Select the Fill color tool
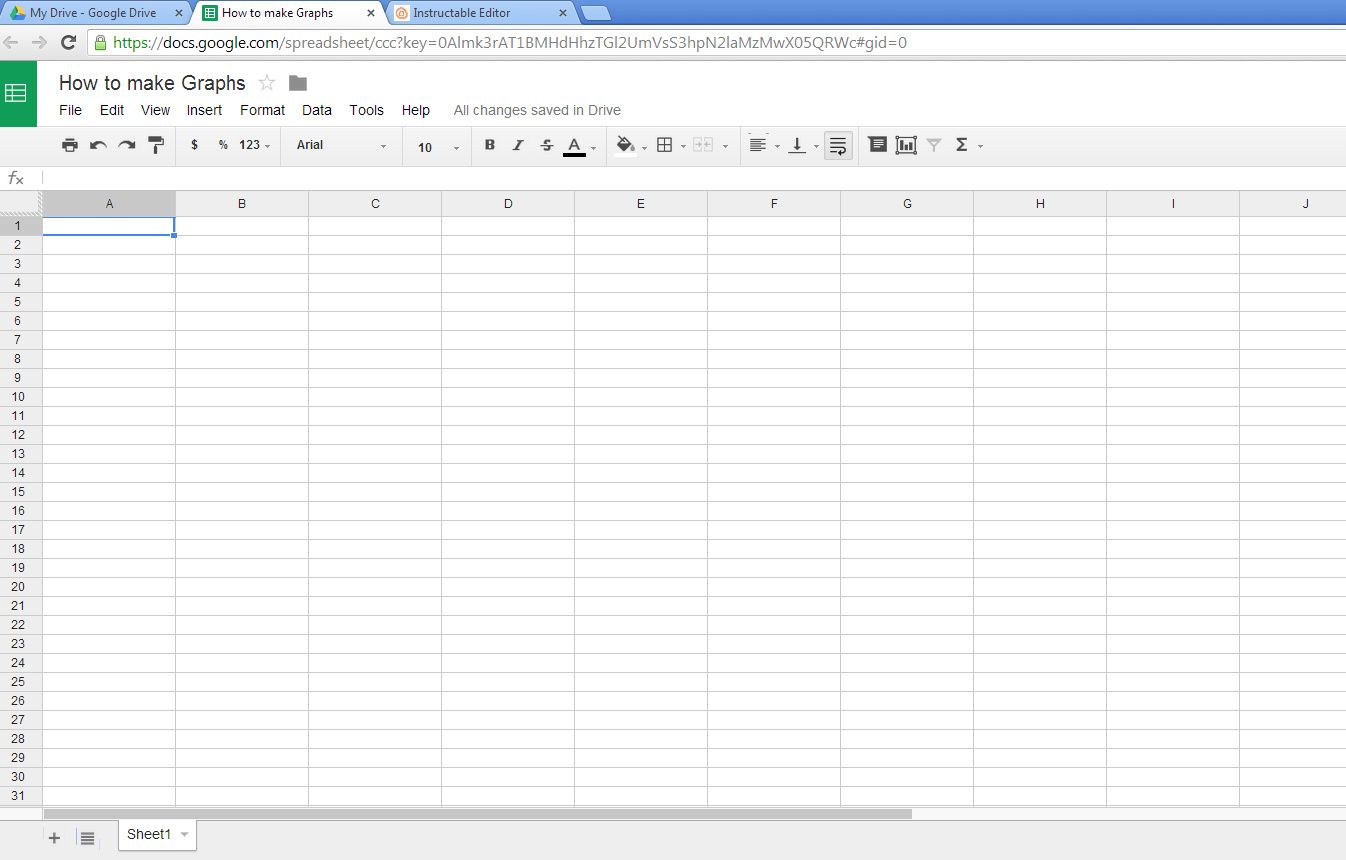The height and width of the screenshot is (860, 1346). 625,145
